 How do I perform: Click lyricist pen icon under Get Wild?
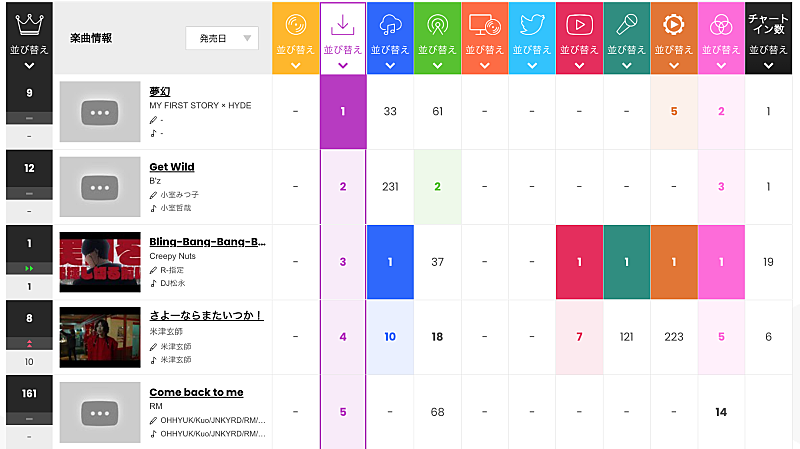[153, 195]
